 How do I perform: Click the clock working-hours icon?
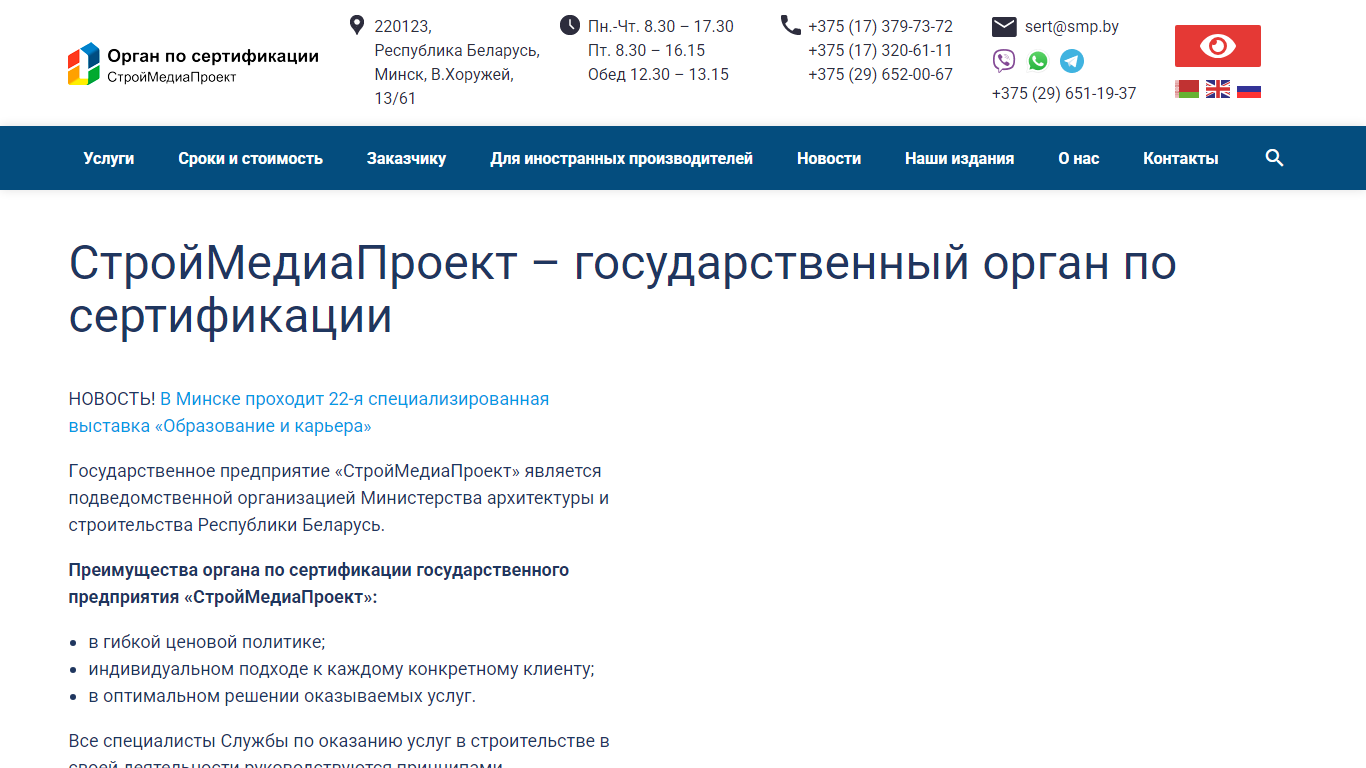click(x=570, y=25)
